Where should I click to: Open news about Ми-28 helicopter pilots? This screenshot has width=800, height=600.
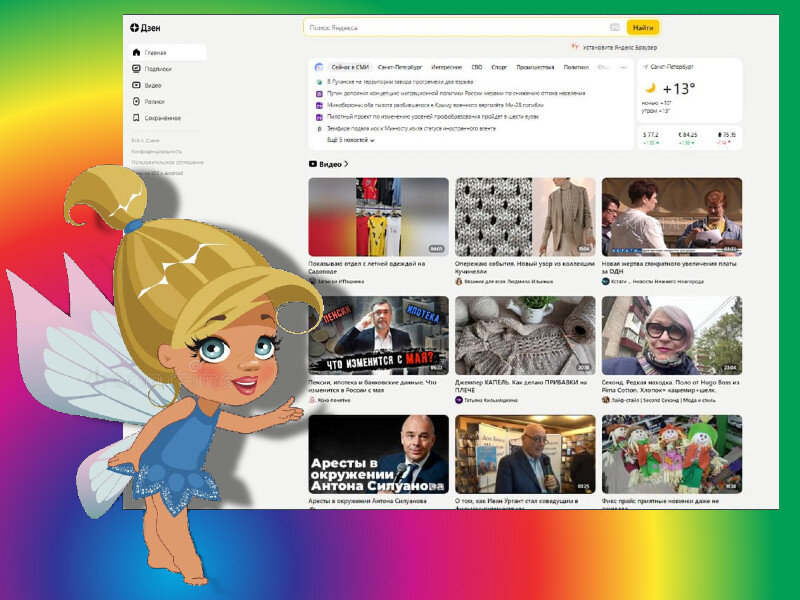[435, 105]
